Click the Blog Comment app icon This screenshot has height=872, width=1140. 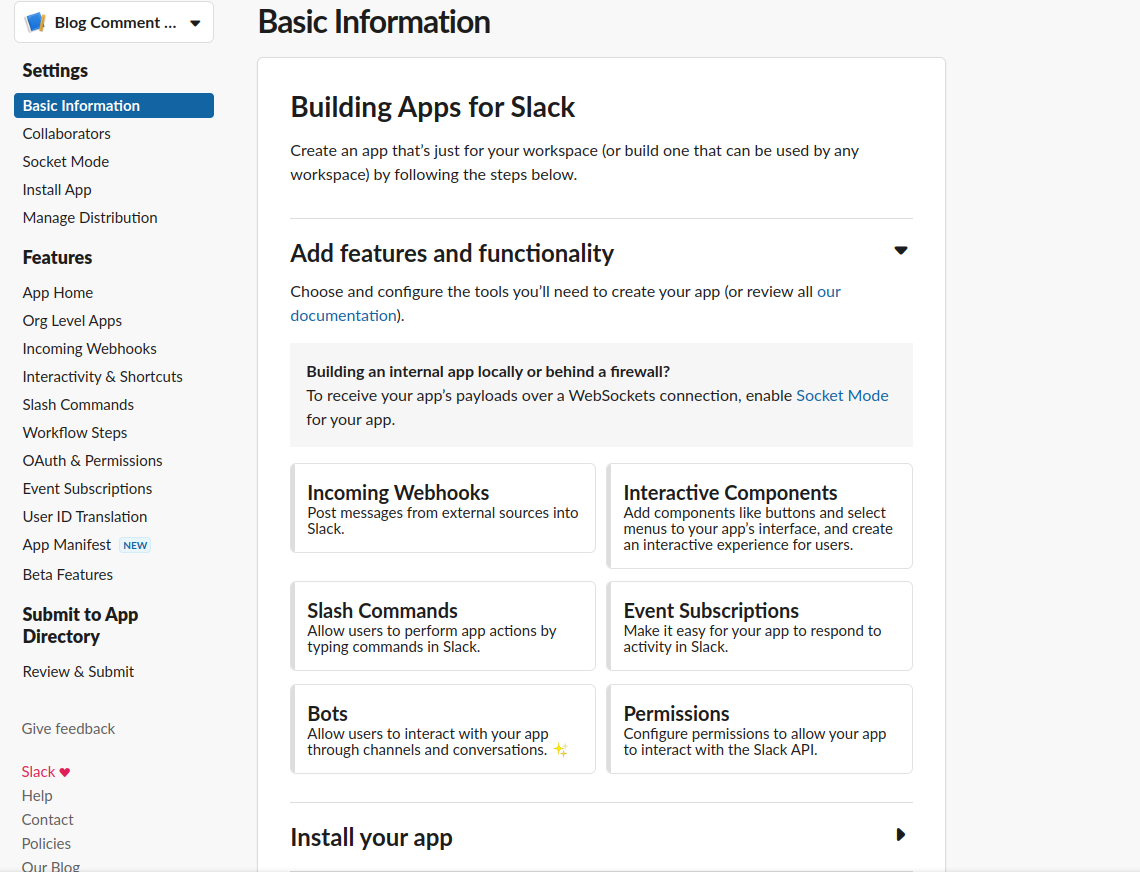36,23
